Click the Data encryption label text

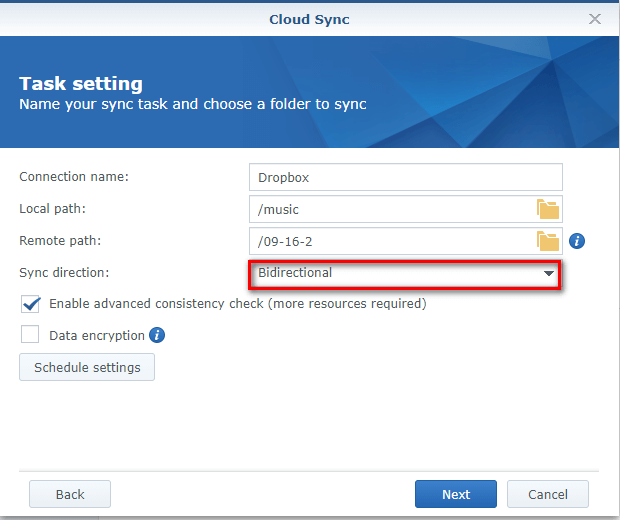[x=97, y=336]
